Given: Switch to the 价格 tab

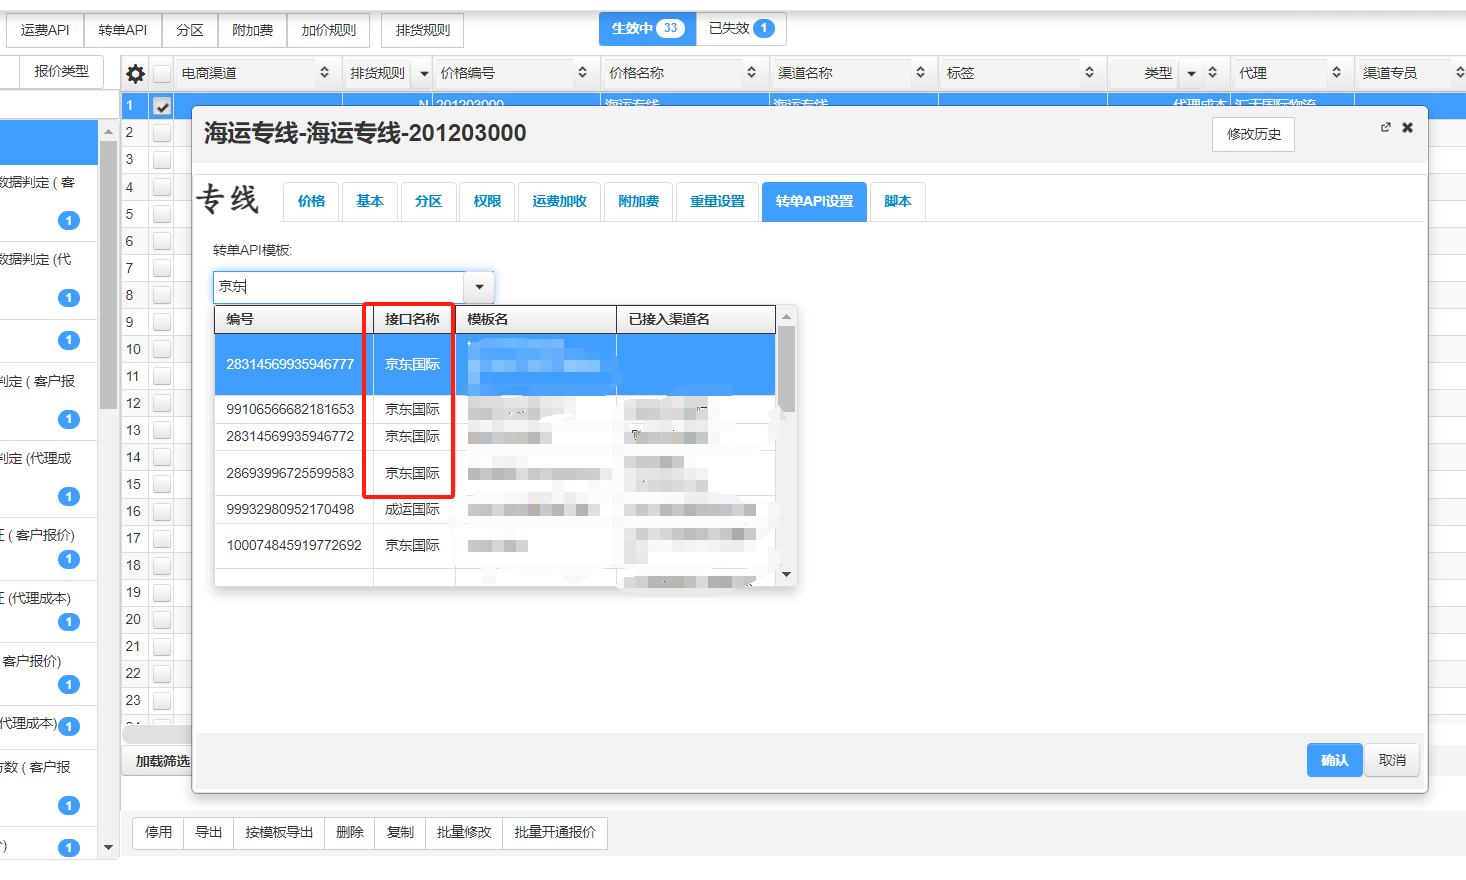Looking at the screenshot, I should tap(311, 201).
